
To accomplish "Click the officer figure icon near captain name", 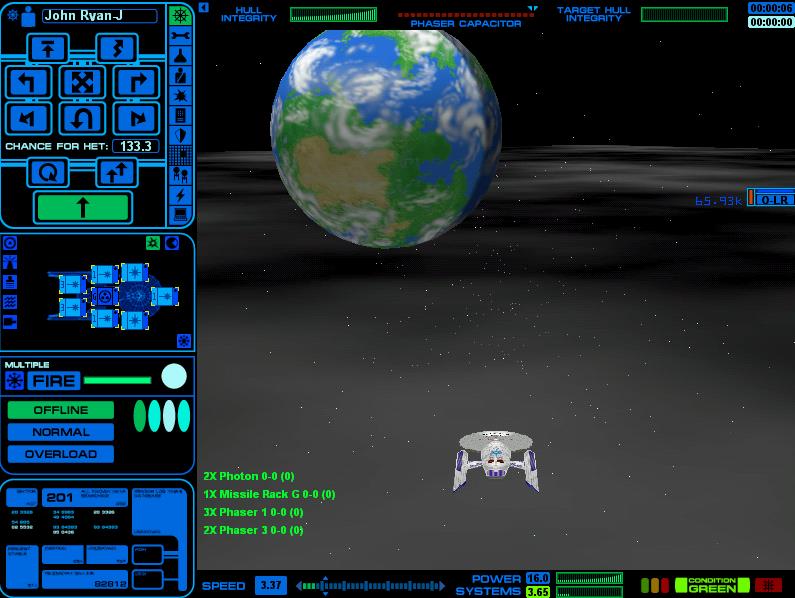I will [29, 16].
